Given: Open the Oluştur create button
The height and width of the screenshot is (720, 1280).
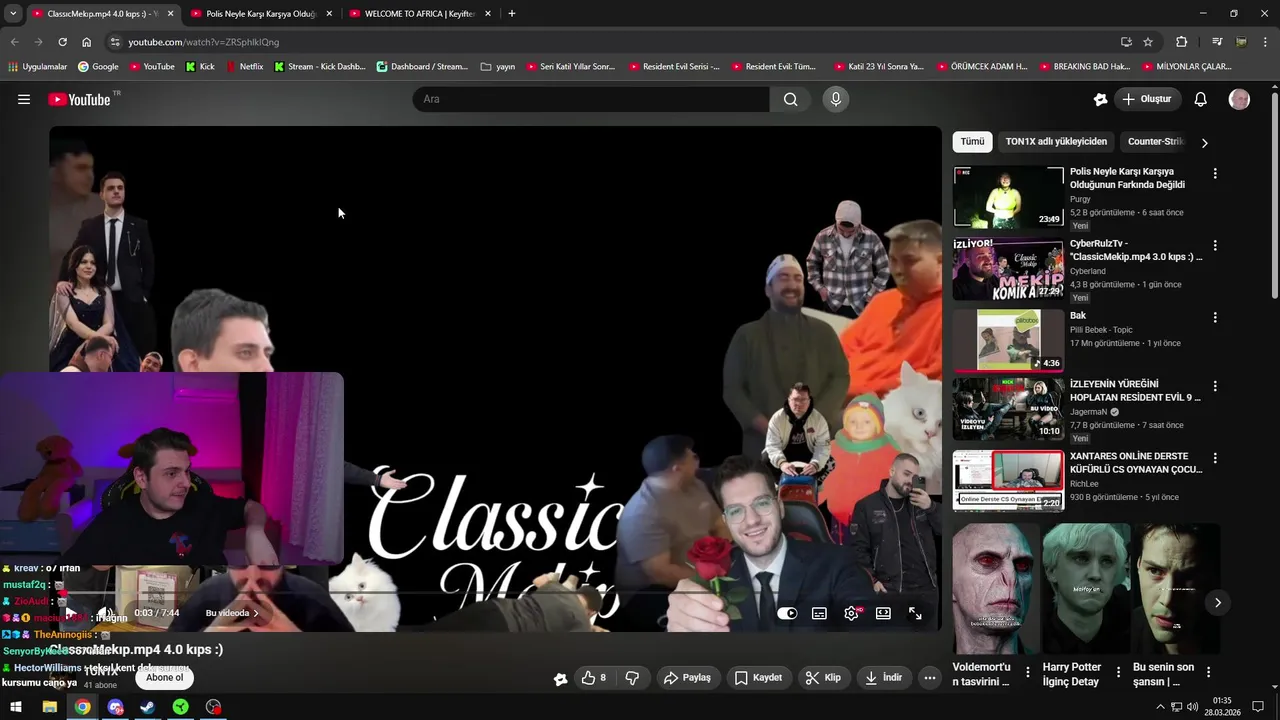Looking at the screenshot, I should pos(1148,99).
